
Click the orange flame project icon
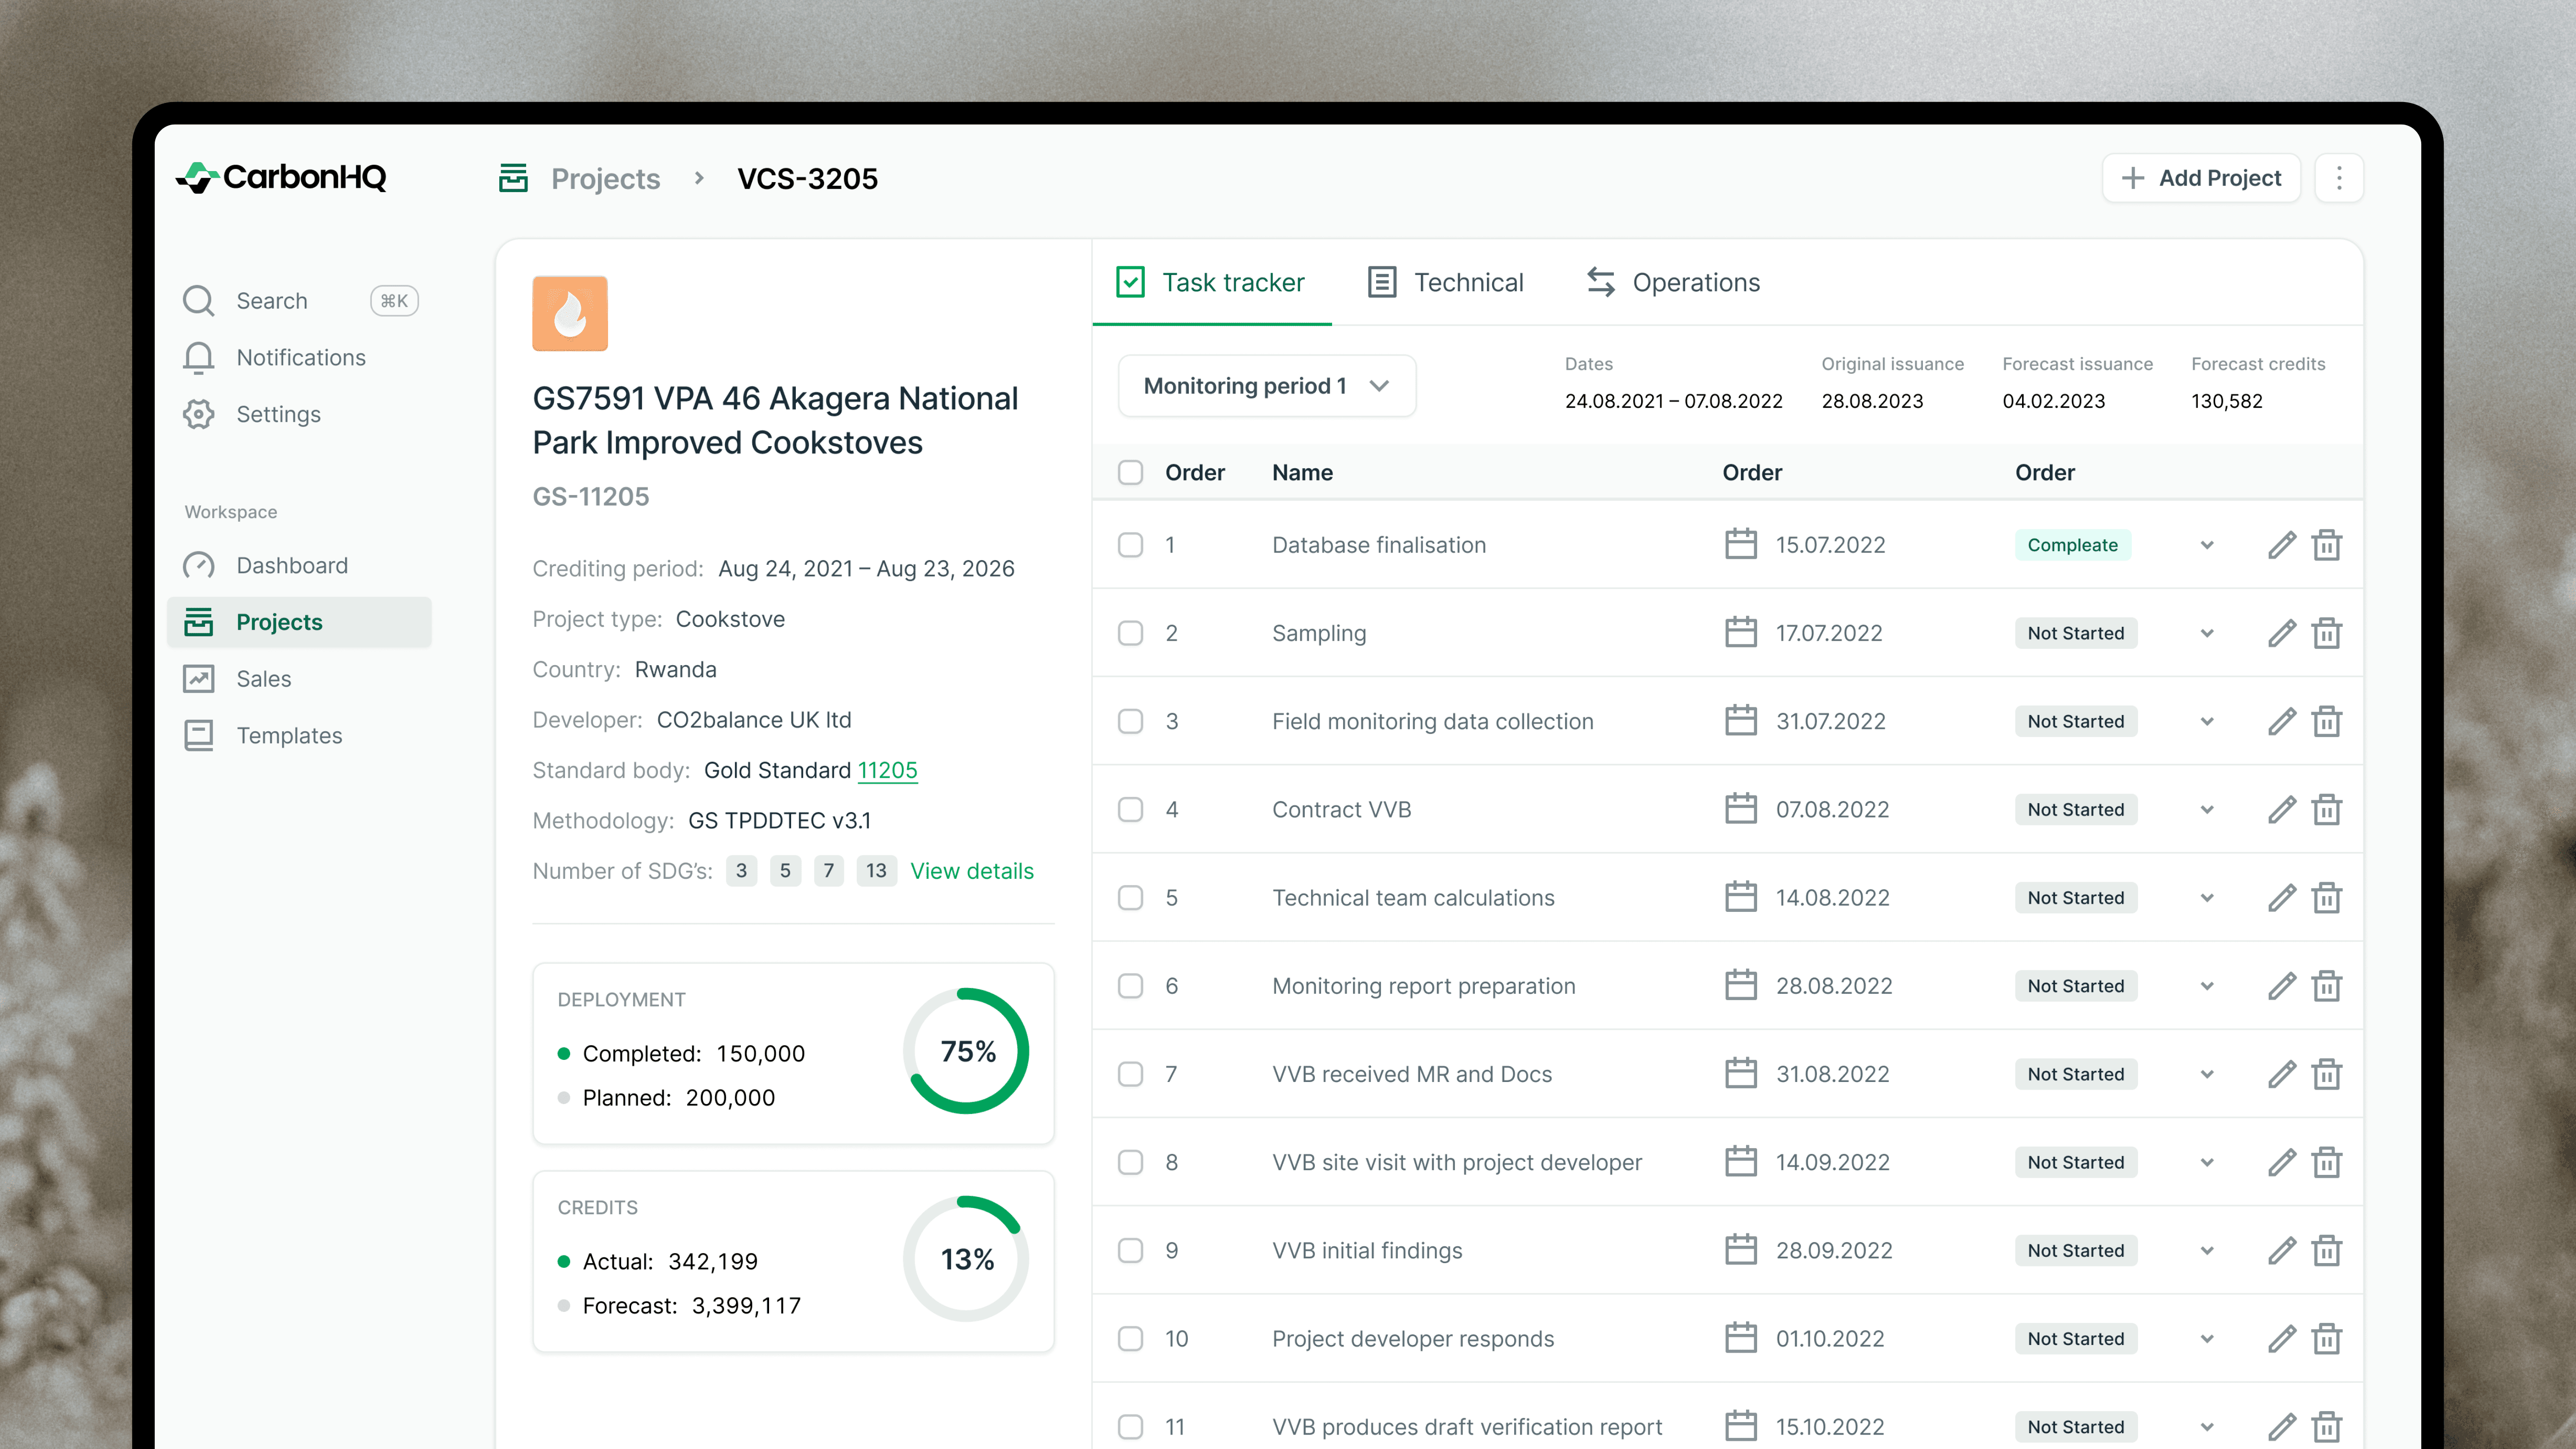click(x=570, y=313)
